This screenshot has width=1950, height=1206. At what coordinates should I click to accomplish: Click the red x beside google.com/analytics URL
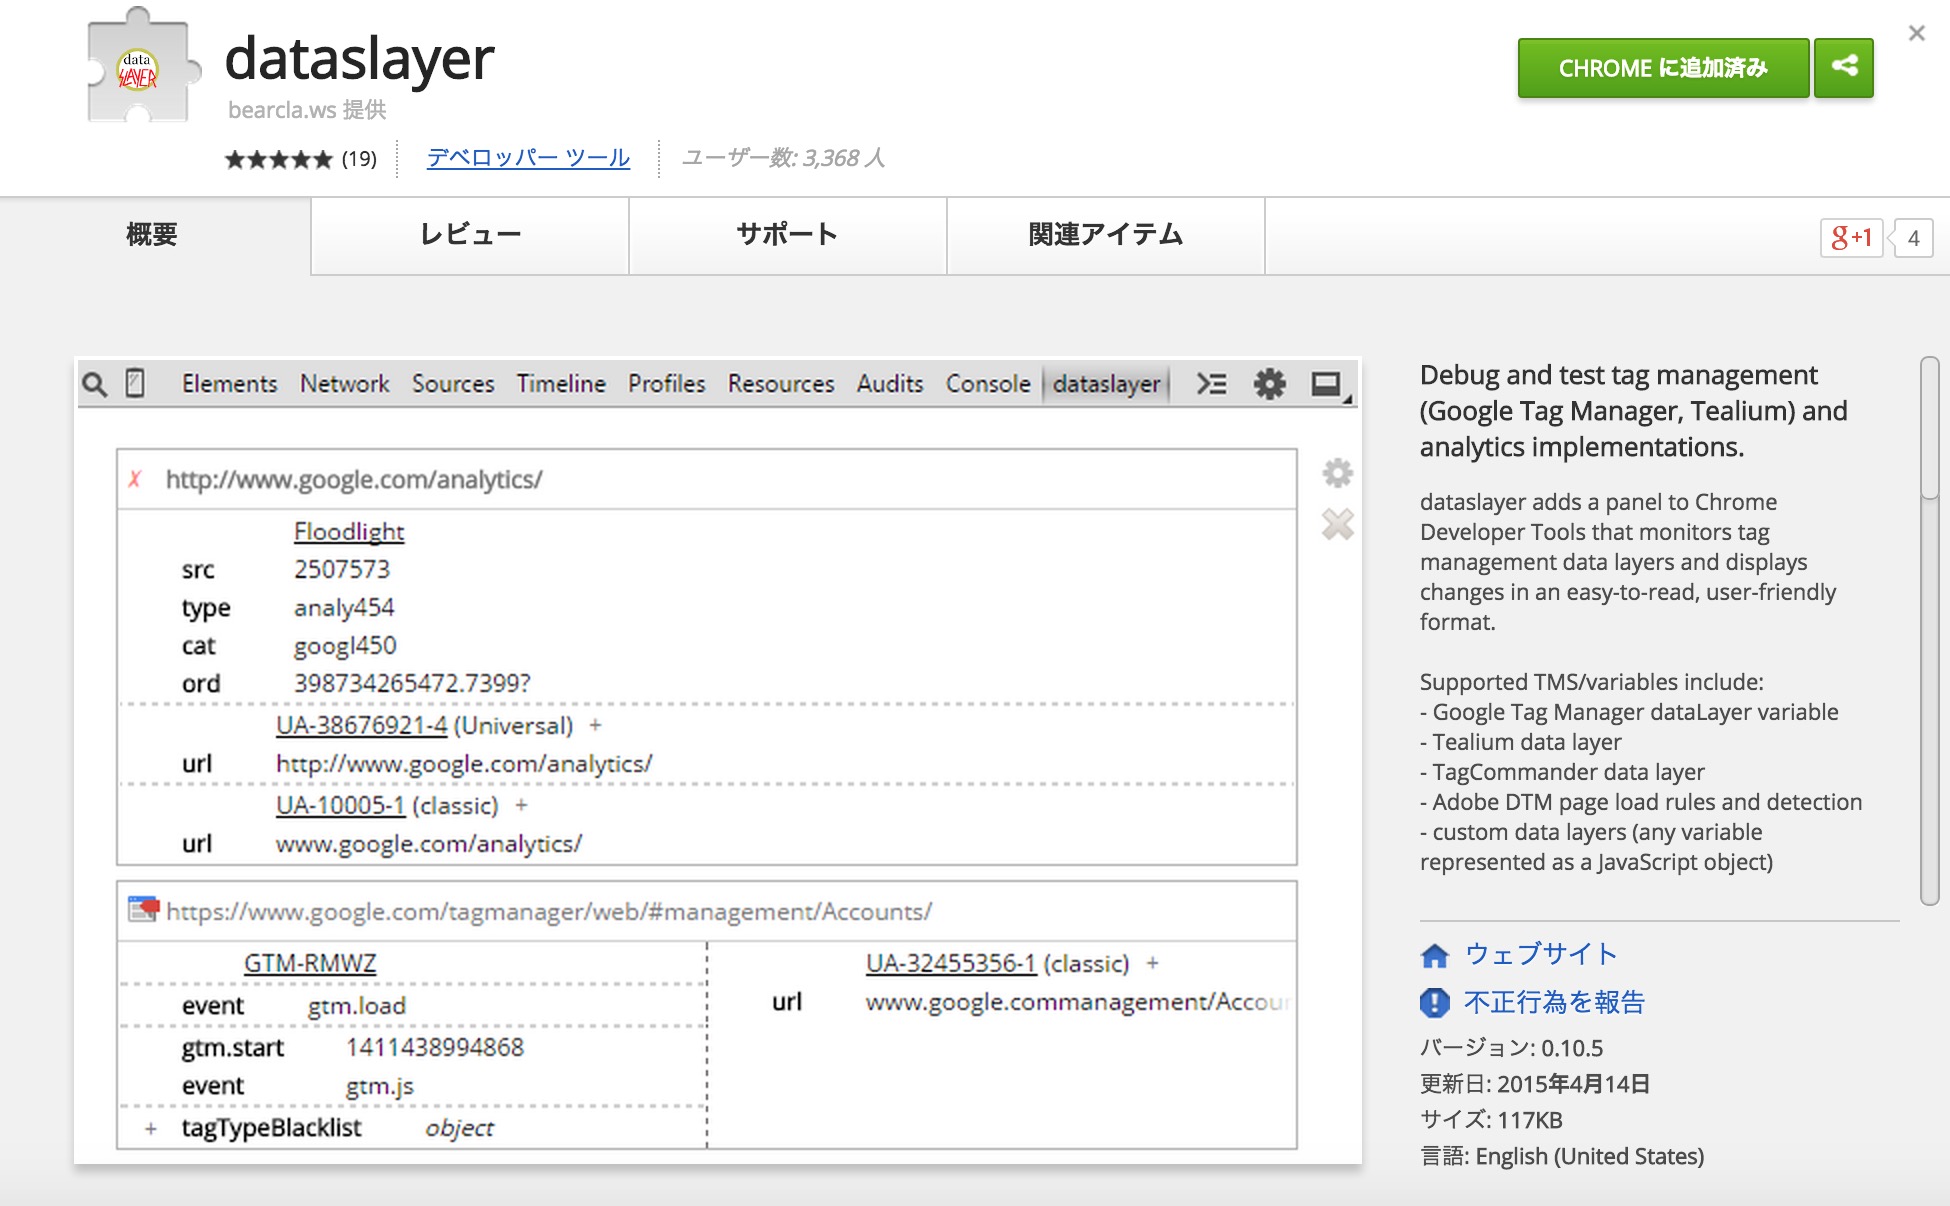[135, 479]
